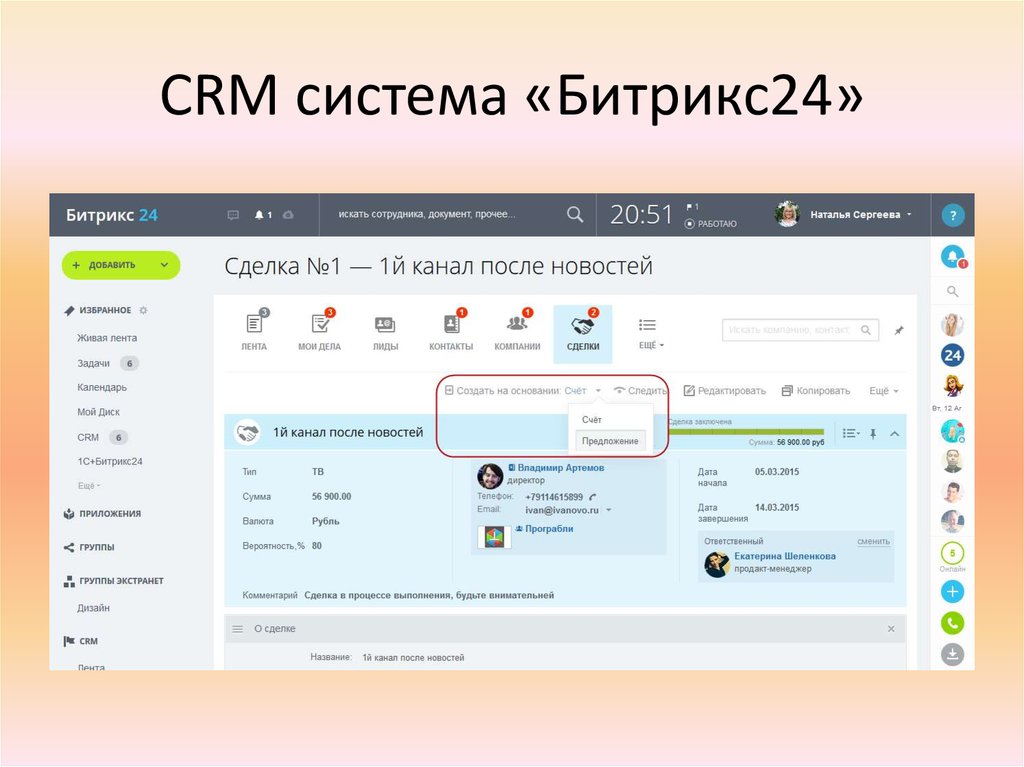Click Следить to follow the deal

[x=640, y=391]
